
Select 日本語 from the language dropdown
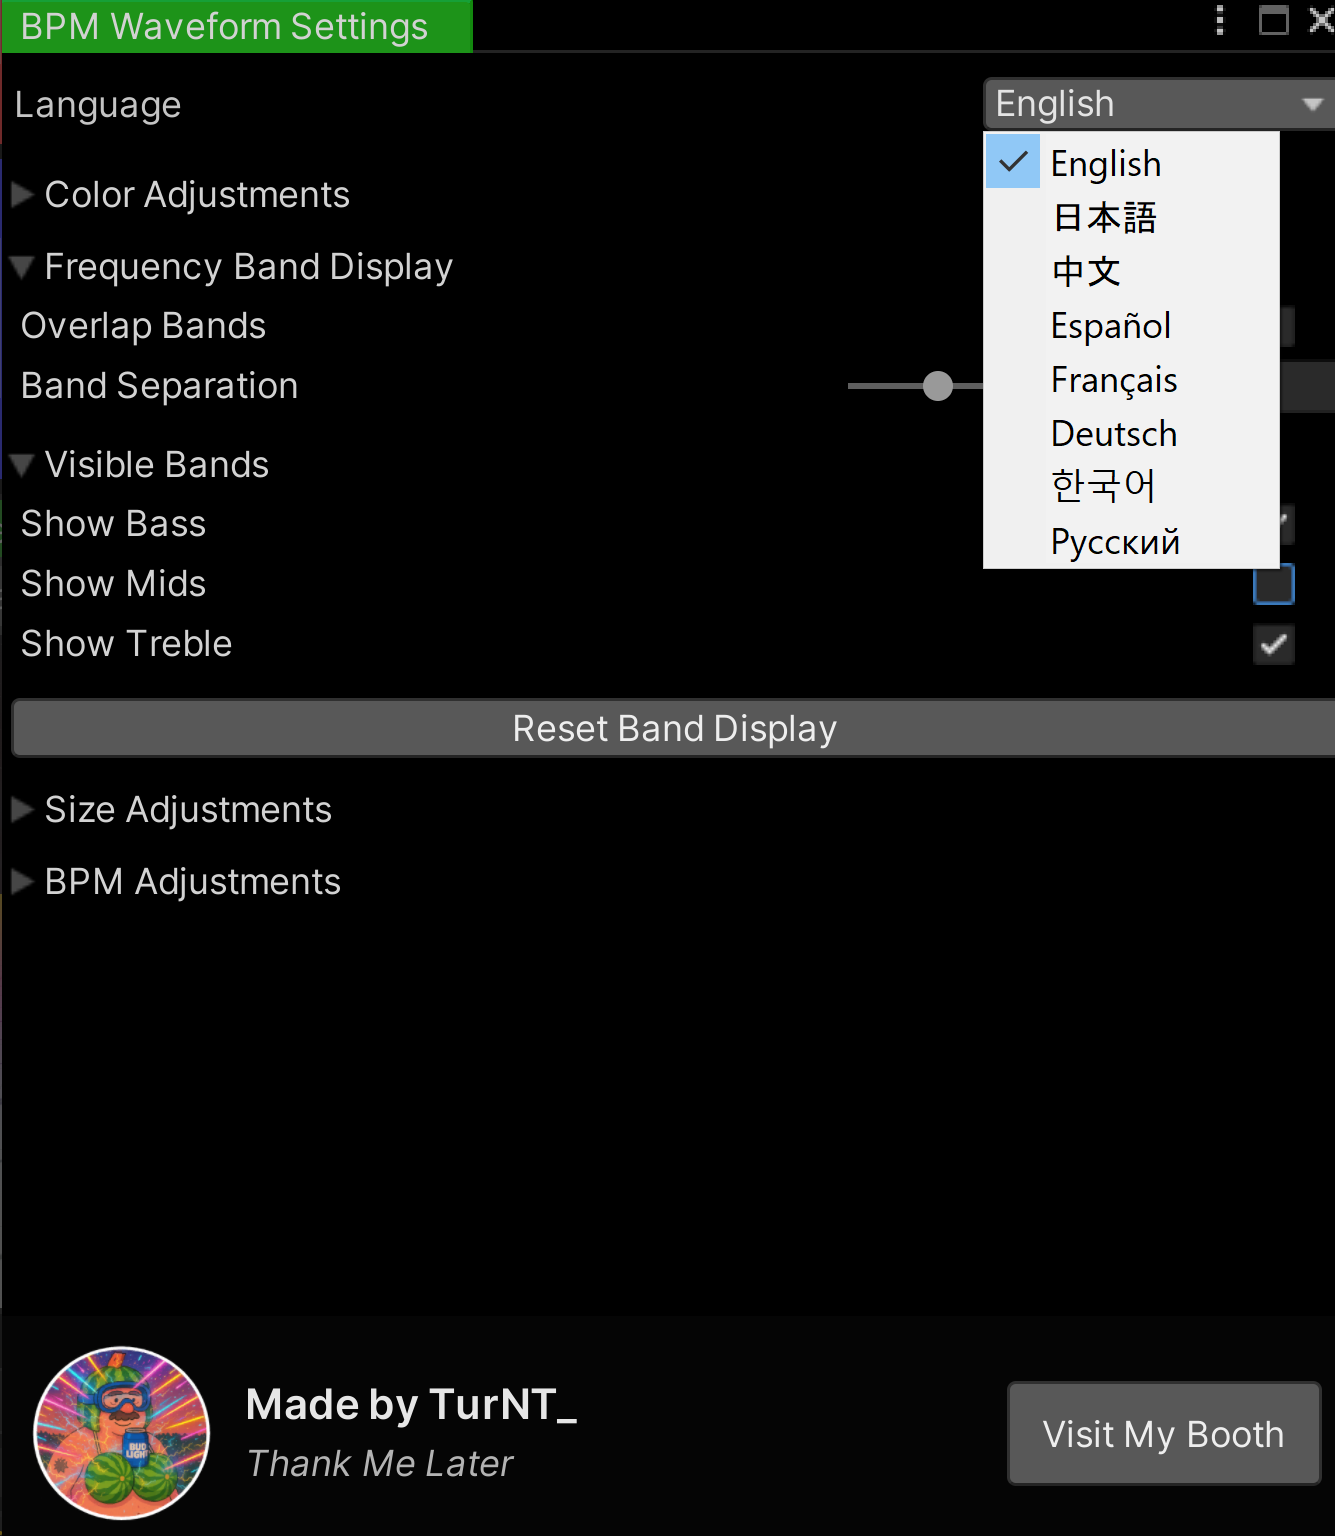coord(1104,217)
